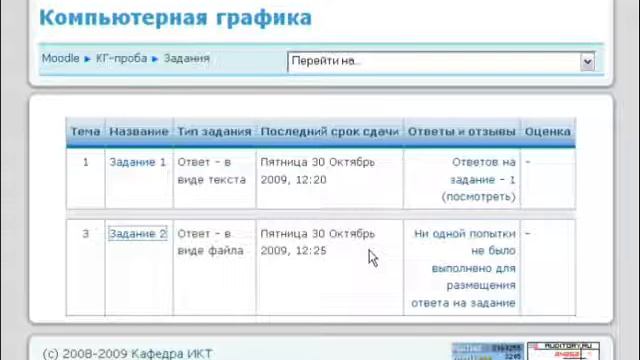
Task: Go to the КГ-проба breadcrumb link
Action: [121, 58]
